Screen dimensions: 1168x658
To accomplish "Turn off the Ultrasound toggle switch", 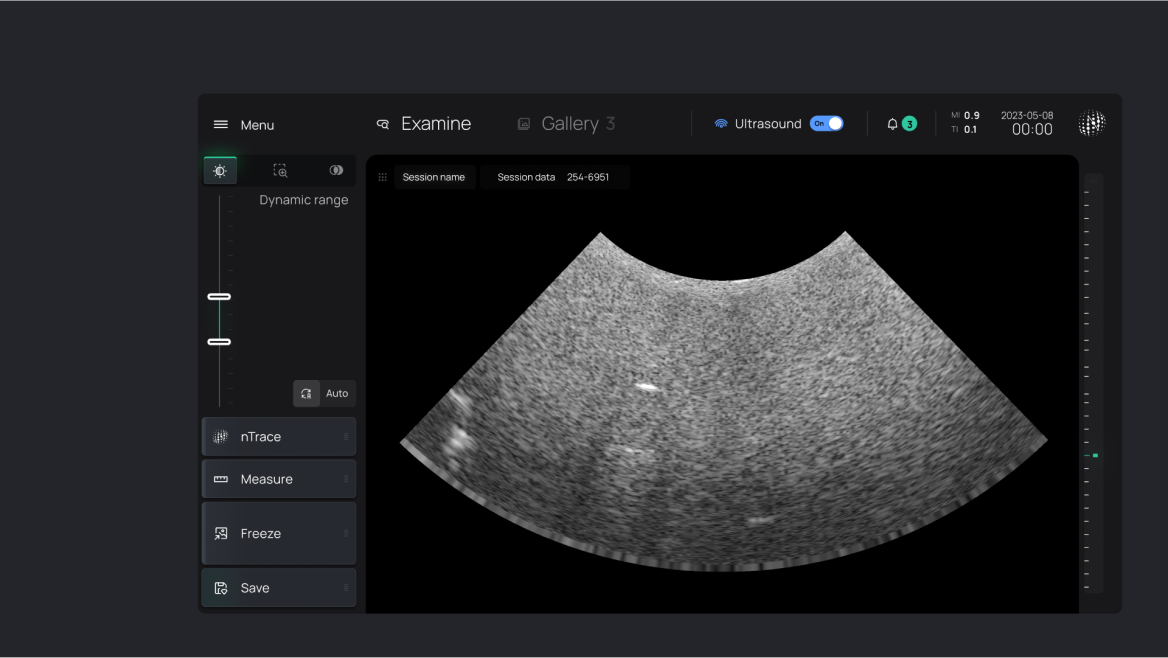I will tap(827, 124).
